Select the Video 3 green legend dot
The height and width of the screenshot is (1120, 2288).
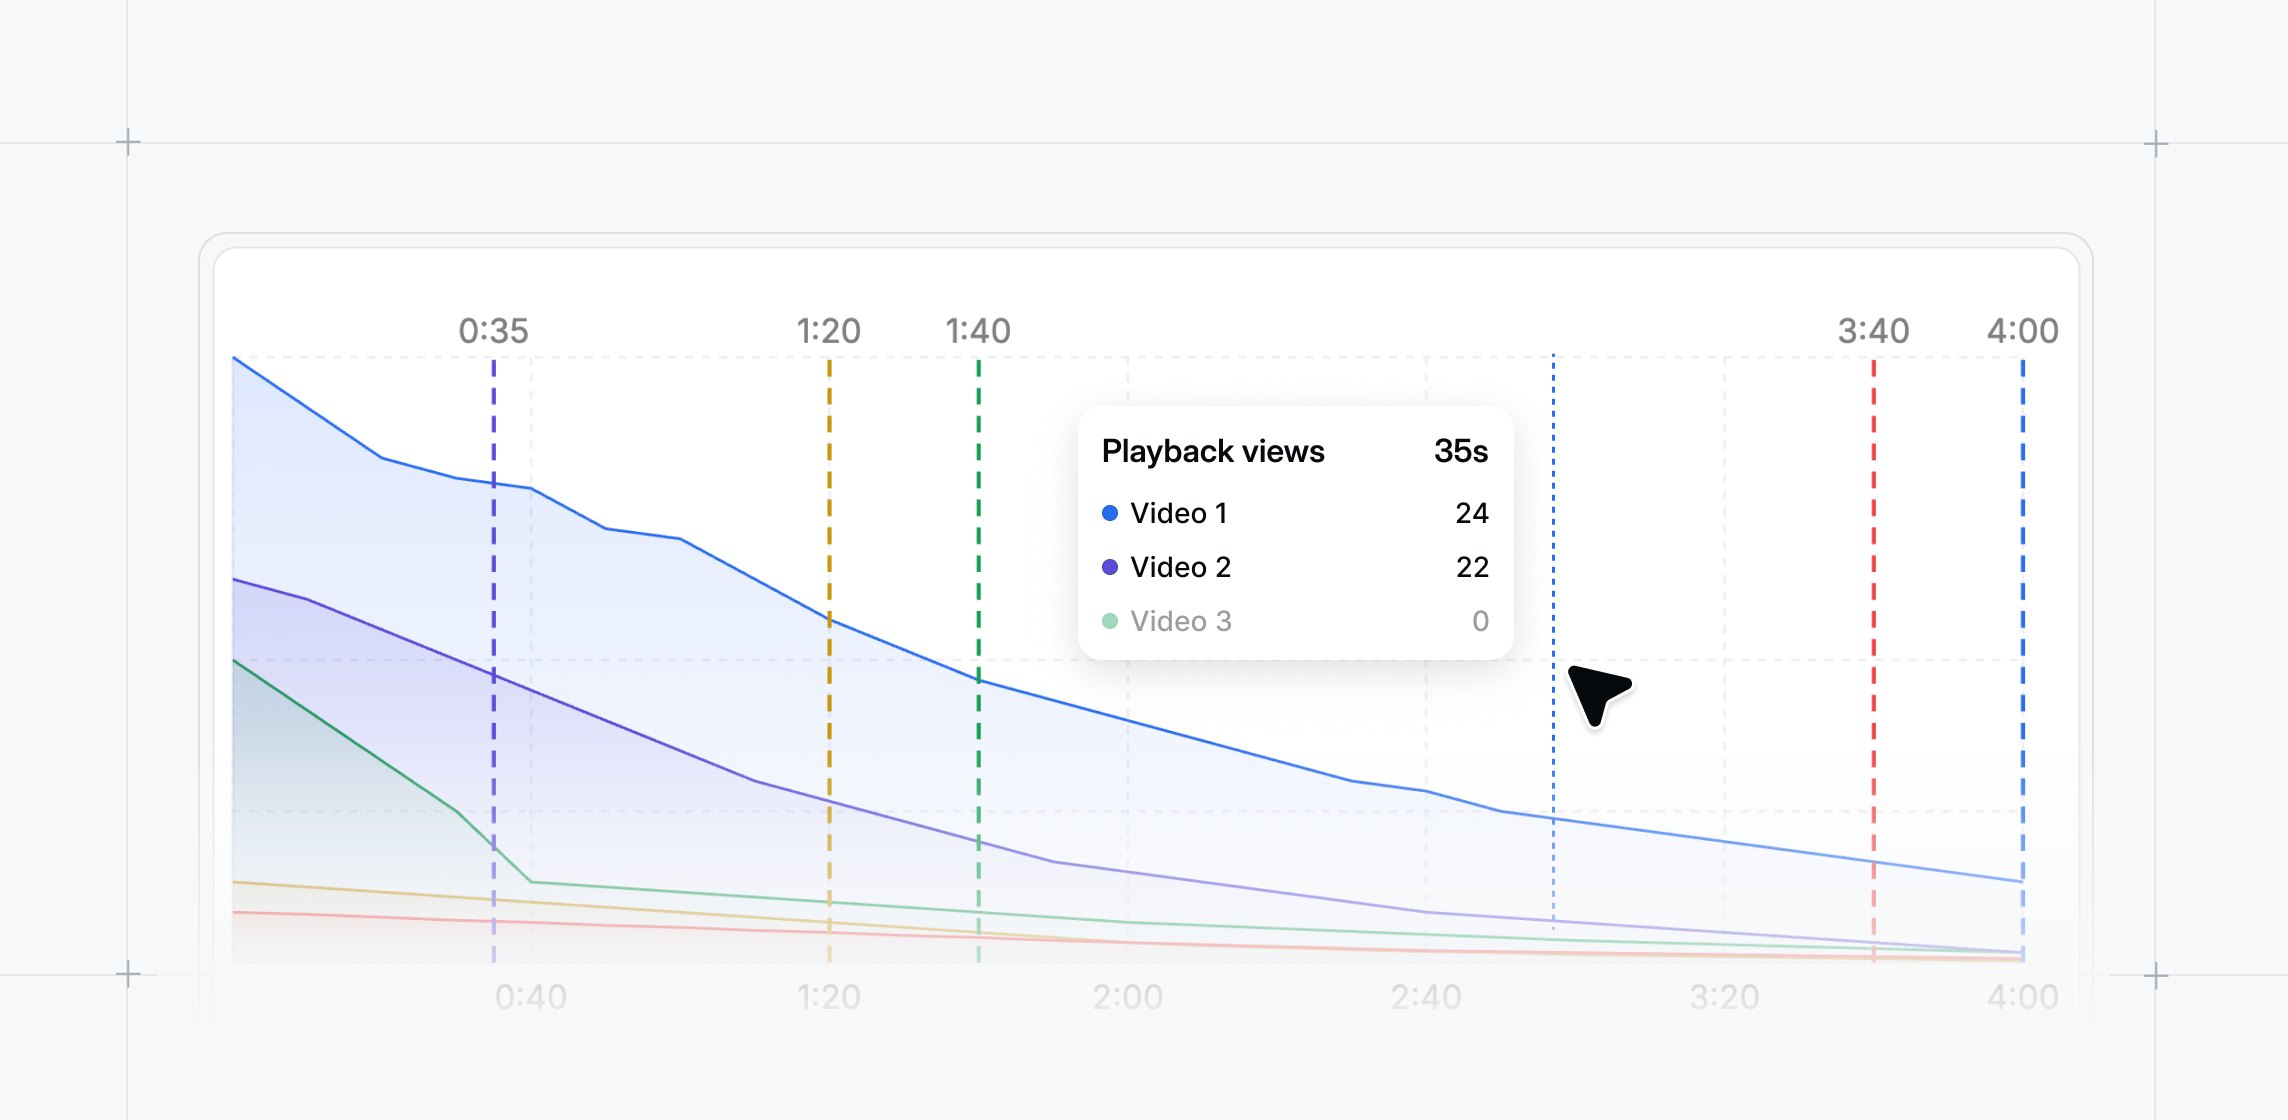[1109, 621]
